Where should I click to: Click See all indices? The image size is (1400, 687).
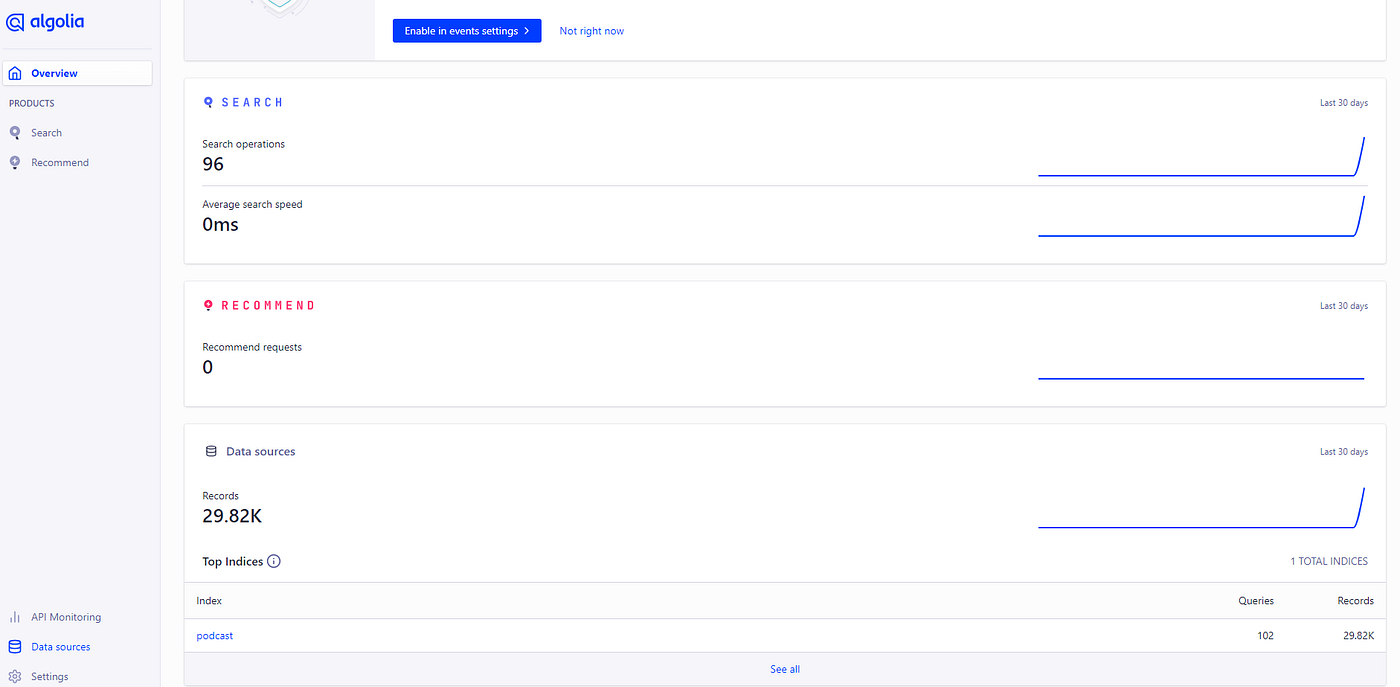(x=785, y=669)
